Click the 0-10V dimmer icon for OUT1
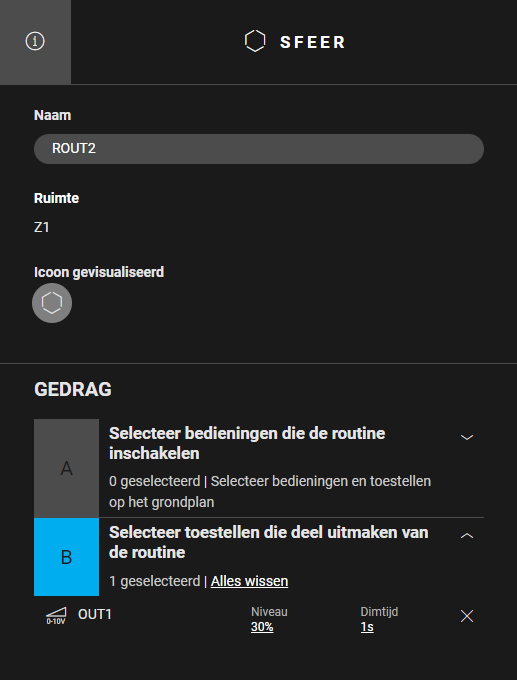 click(56, 616)
